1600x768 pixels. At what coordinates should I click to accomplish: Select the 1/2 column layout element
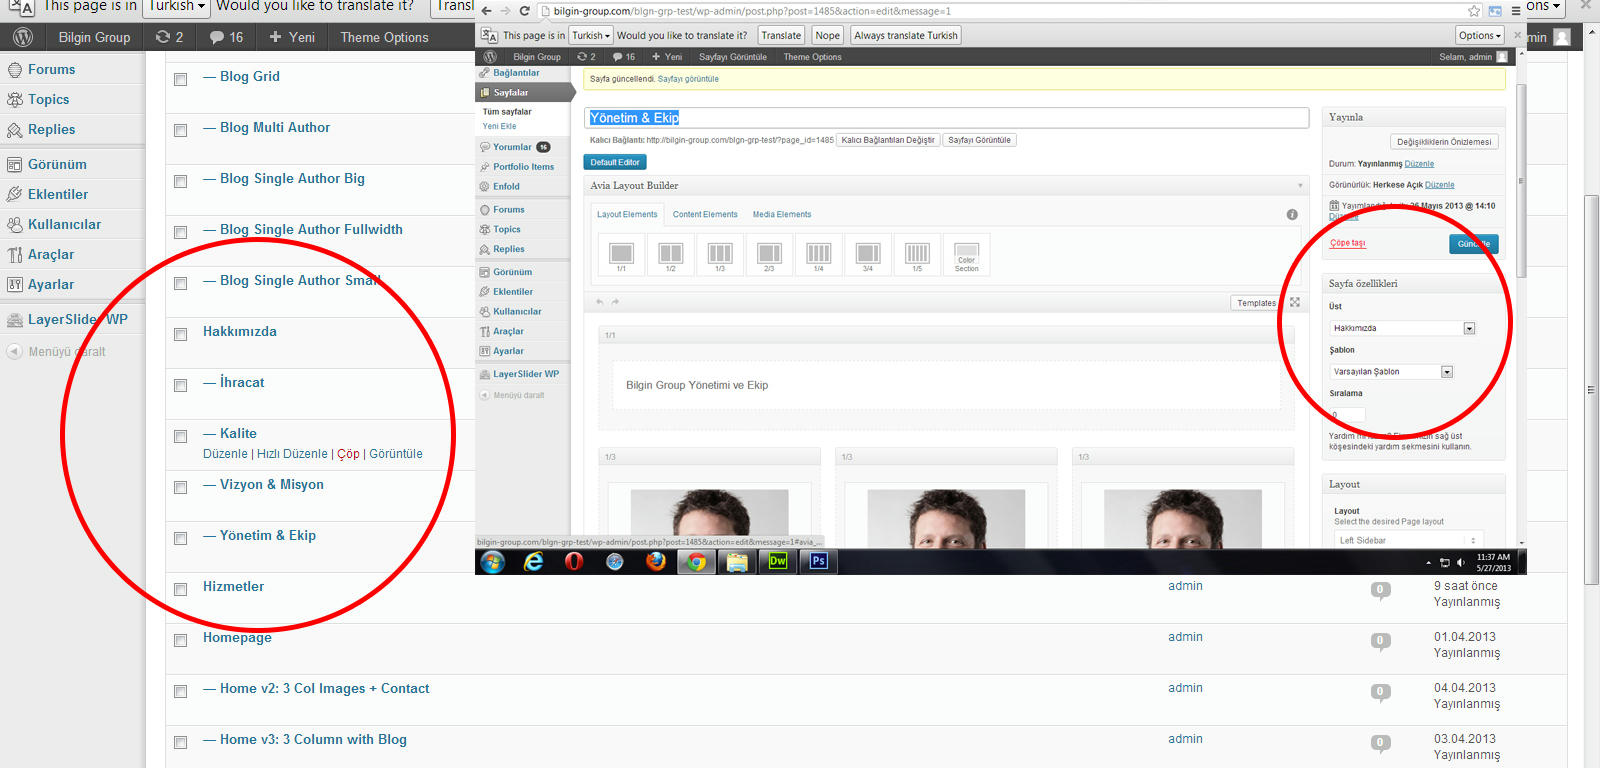[x=671, y=254]
